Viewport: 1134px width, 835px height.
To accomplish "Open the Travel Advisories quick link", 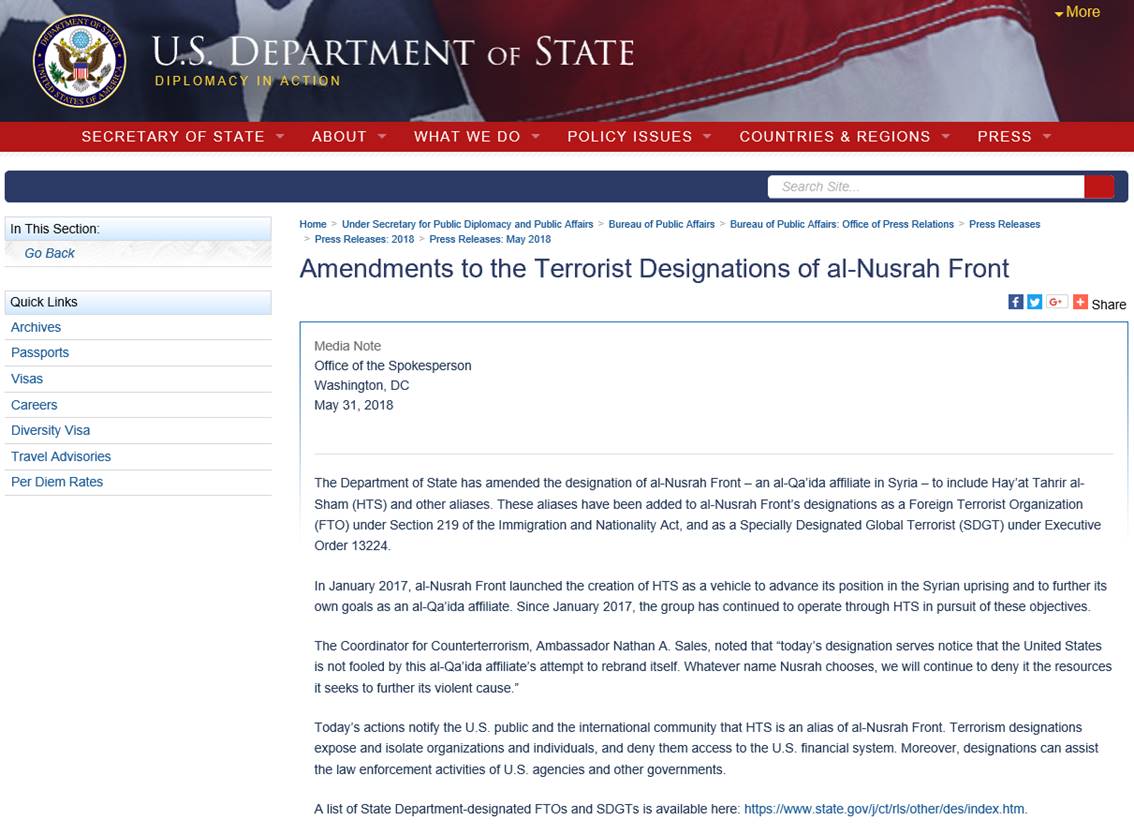I will (x=61, y=456).
